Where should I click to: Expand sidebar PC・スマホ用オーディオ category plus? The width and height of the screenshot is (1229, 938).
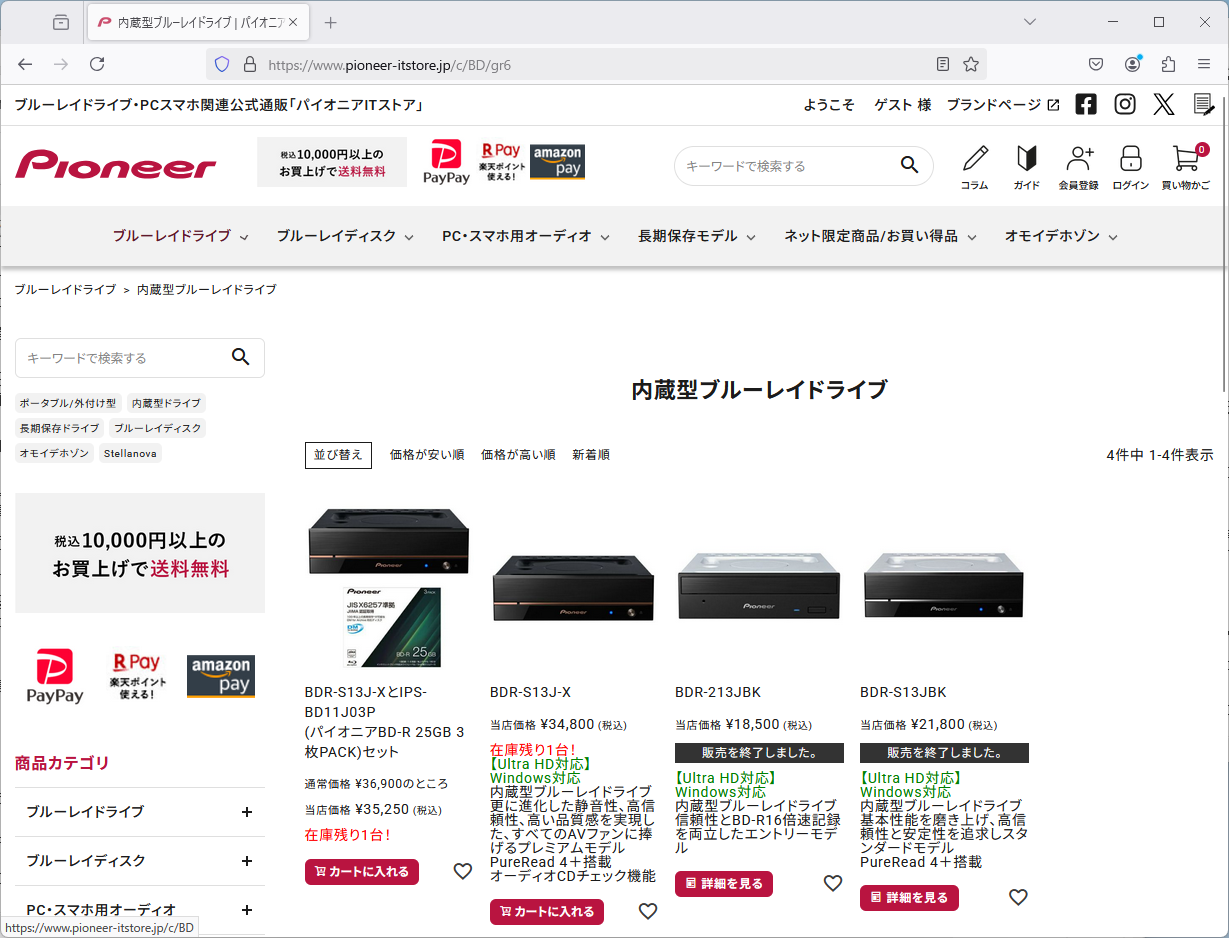pos(247,910)
